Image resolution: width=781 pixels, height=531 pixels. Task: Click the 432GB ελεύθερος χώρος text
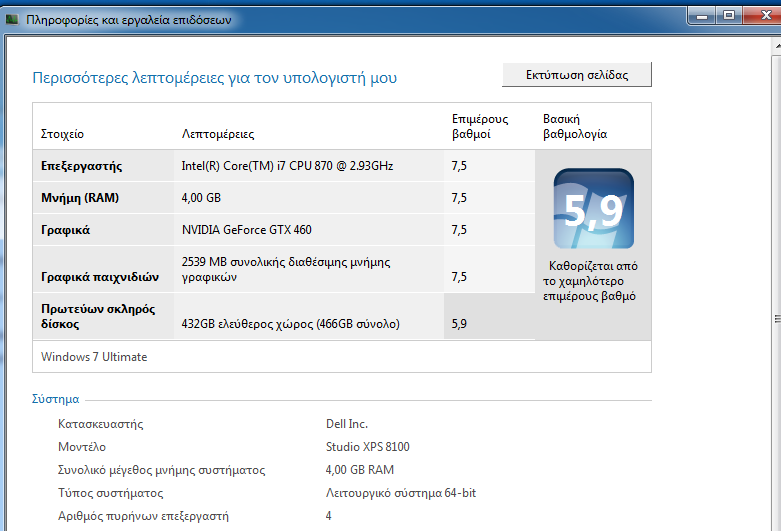[x=290, y=324]
